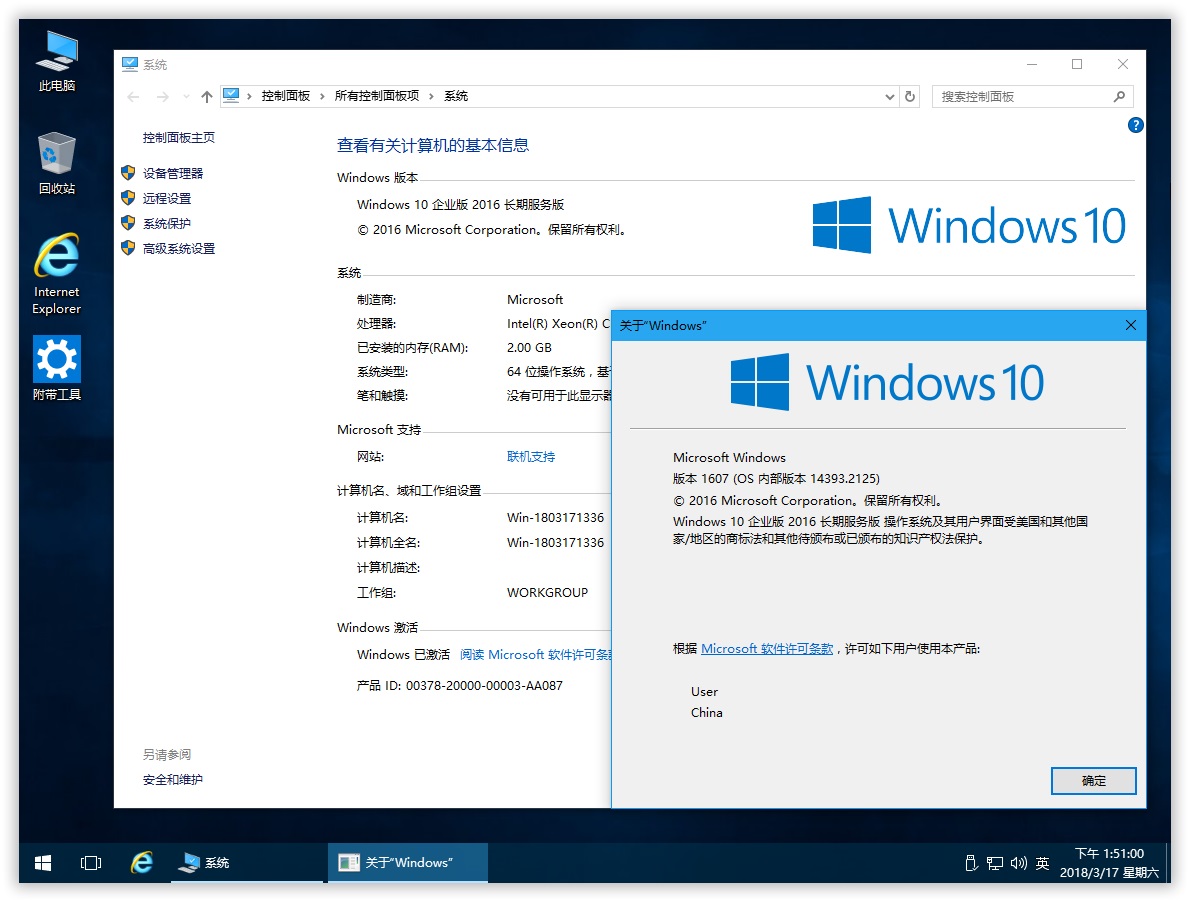1190x902 pixels.
Task: Expand the address bar history dropdown
Action: tap(889, 96)
